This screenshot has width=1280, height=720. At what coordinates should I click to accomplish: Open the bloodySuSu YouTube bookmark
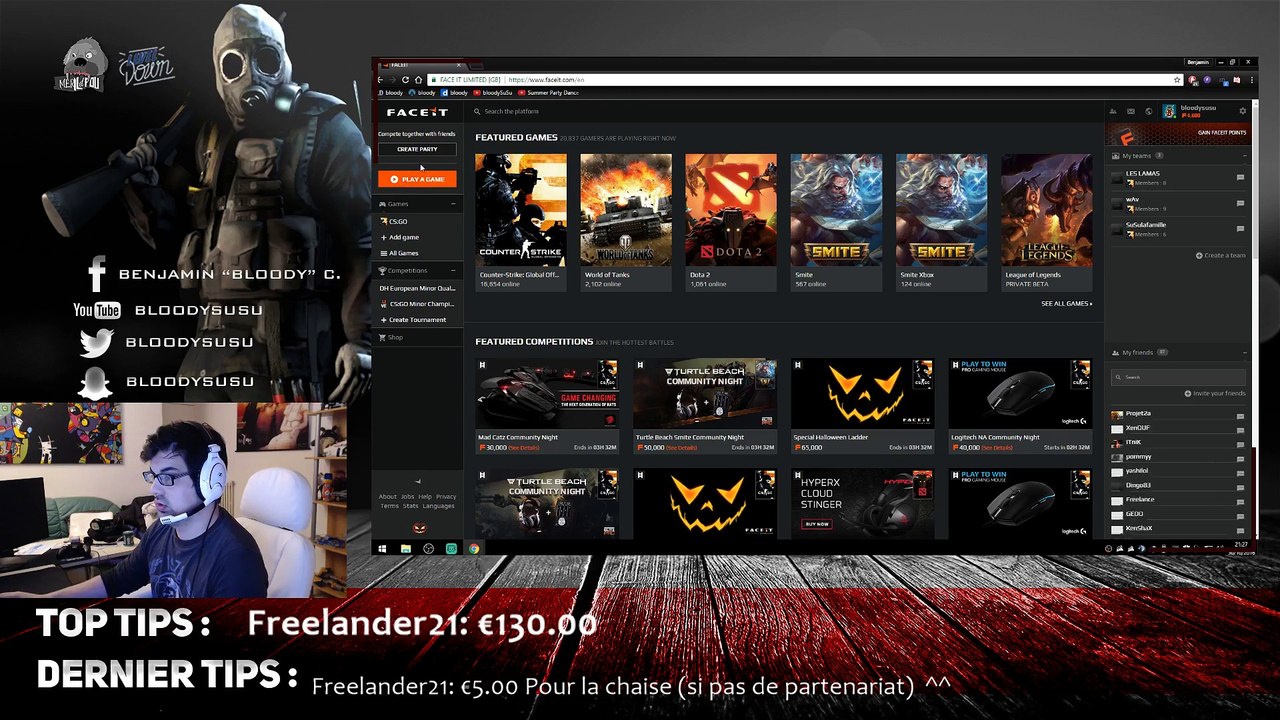493,93
